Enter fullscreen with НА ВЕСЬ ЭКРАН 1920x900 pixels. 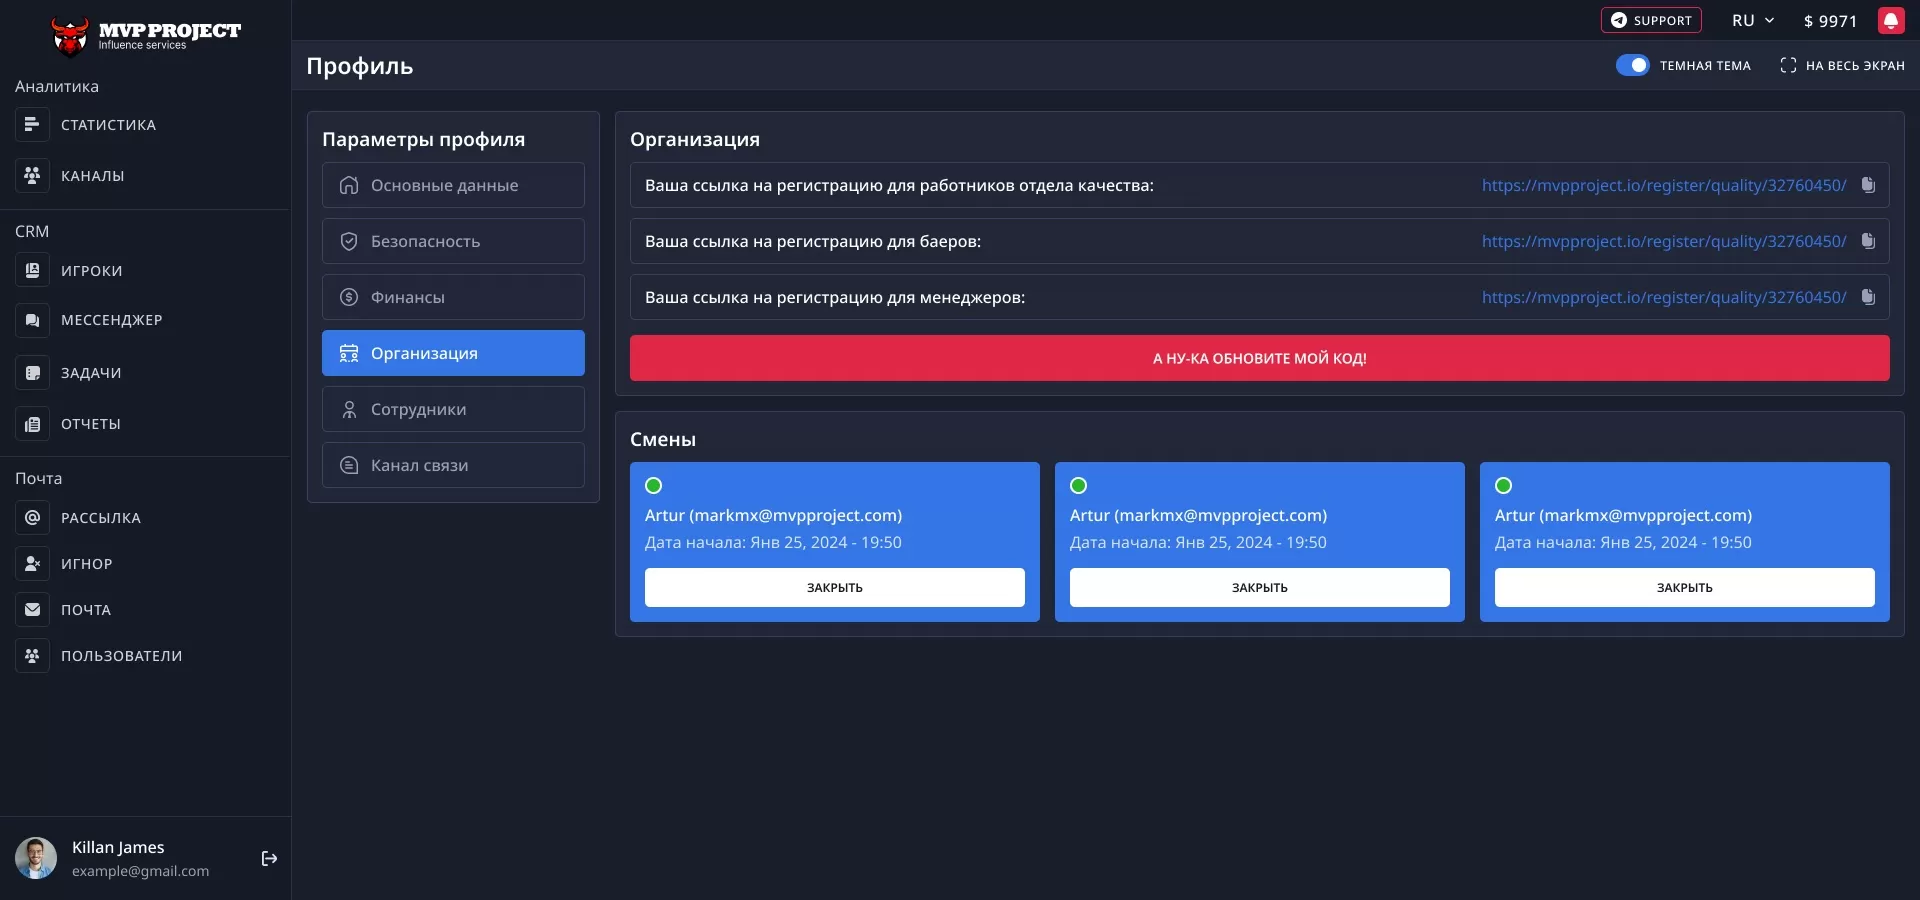pos(1843,65)
